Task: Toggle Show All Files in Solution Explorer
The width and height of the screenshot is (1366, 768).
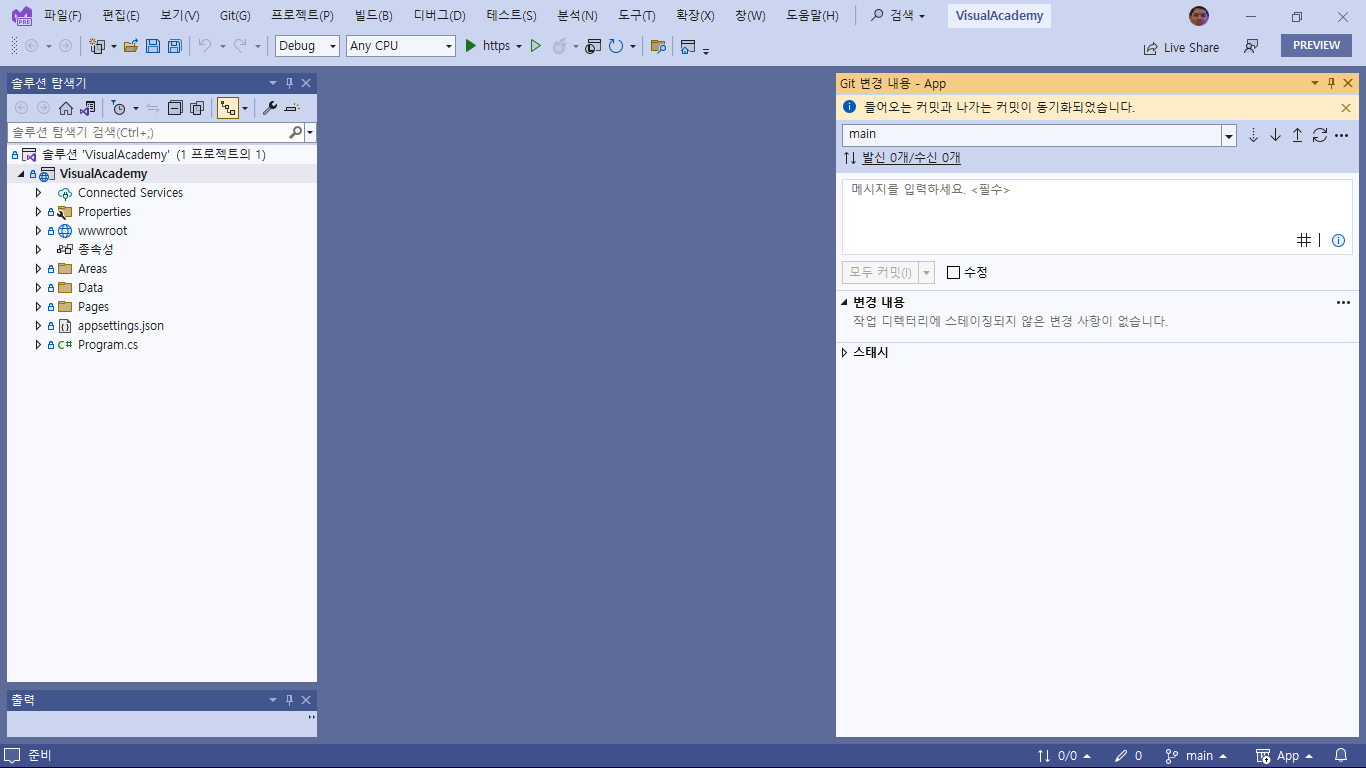Action: 197,108
